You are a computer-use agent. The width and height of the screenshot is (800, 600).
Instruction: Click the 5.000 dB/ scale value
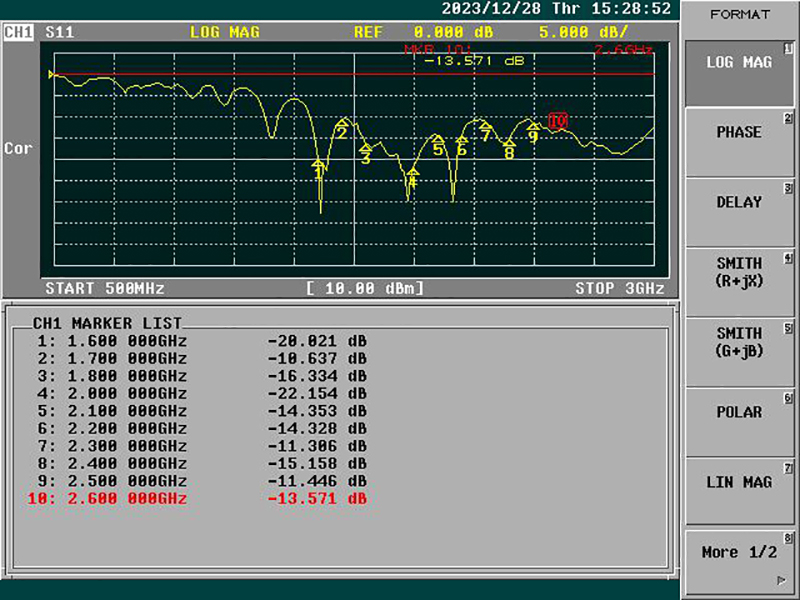click(584, 32)
